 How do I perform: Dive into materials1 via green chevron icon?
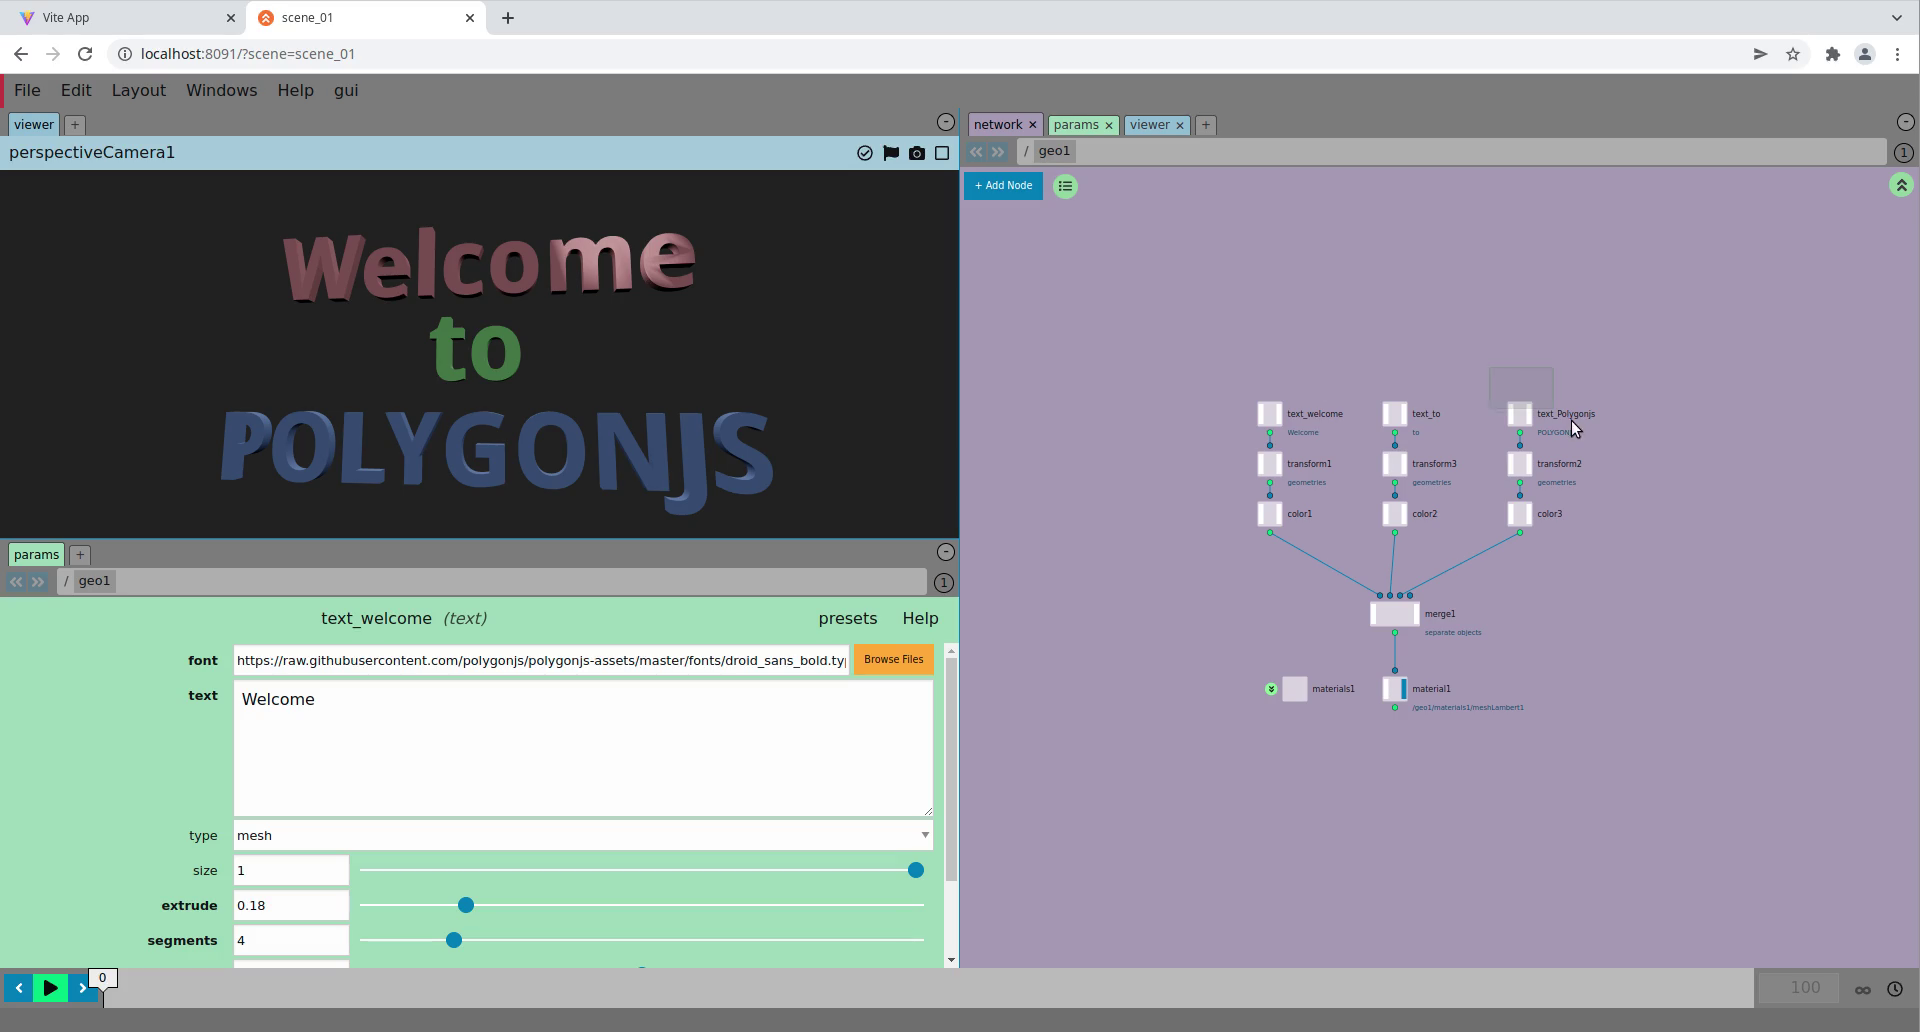tap(1271, 689)
